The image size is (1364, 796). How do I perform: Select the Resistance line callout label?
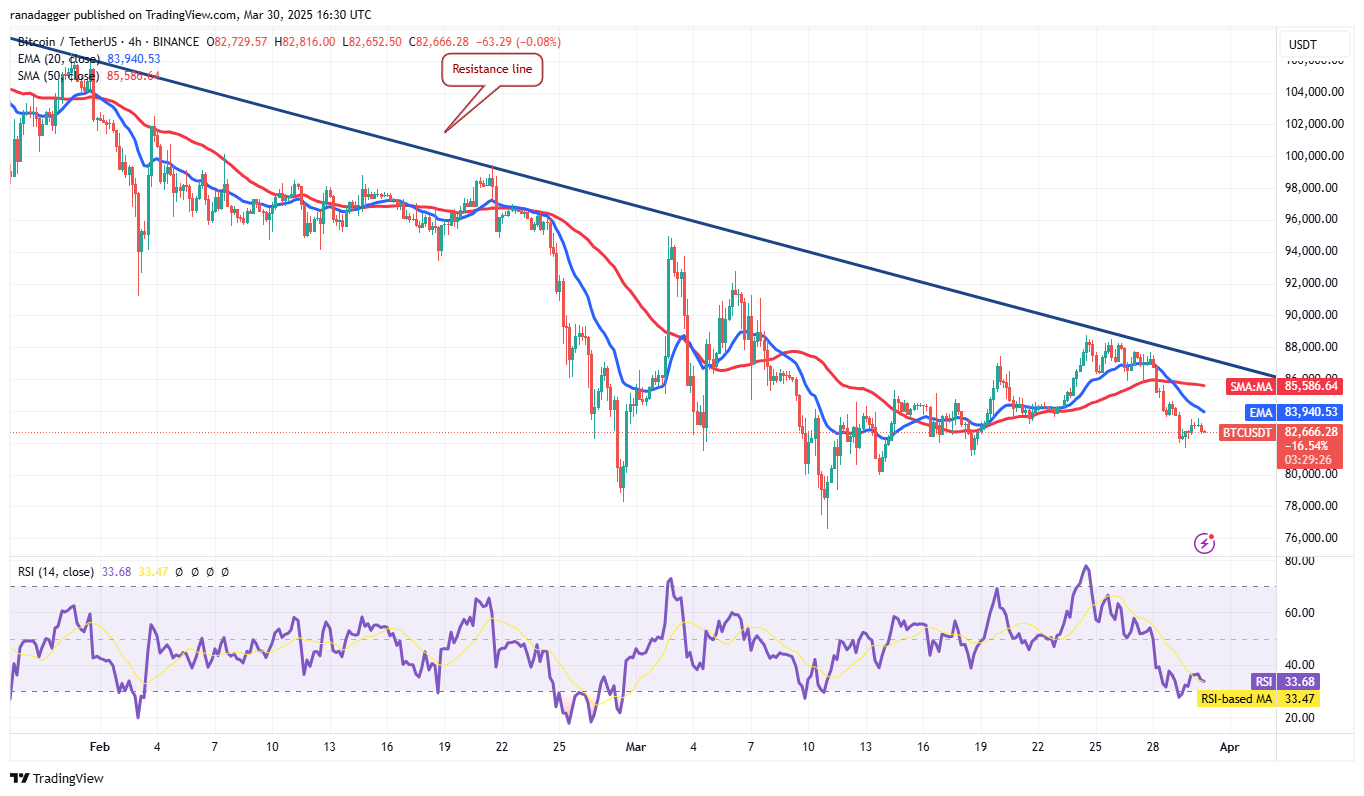point(492,70)
